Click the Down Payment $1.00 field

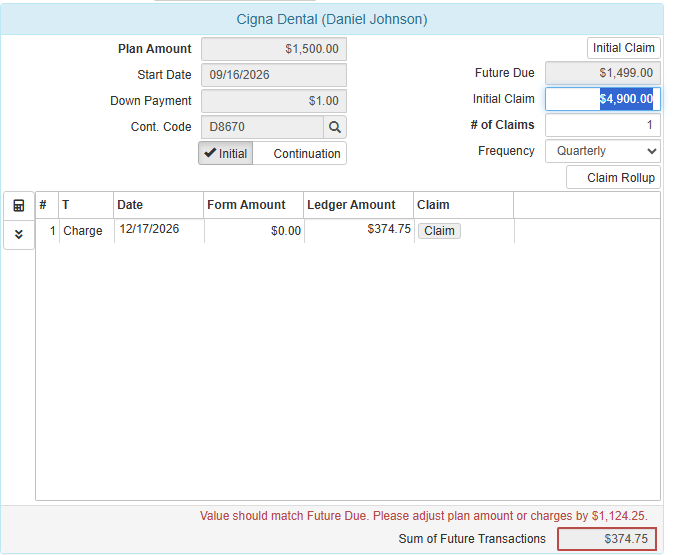click(x=274, y=101)
